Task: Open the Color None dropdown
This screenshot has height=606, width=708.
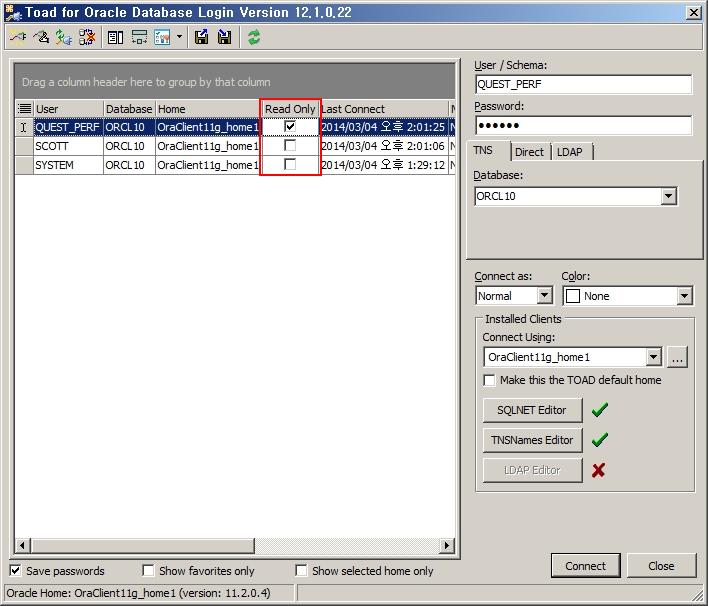Action: [684, 296]
